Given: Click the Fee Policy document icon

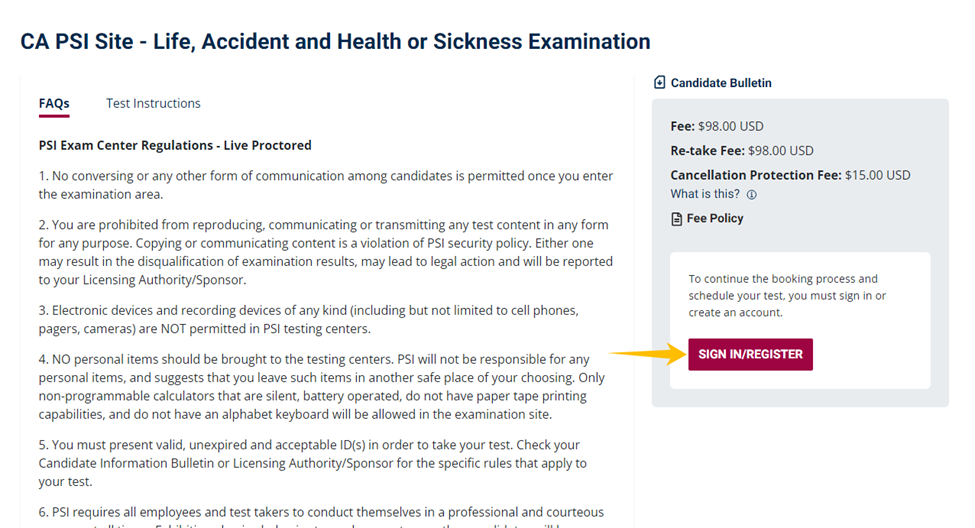Looking at the screenshot, I should point(677,219).
